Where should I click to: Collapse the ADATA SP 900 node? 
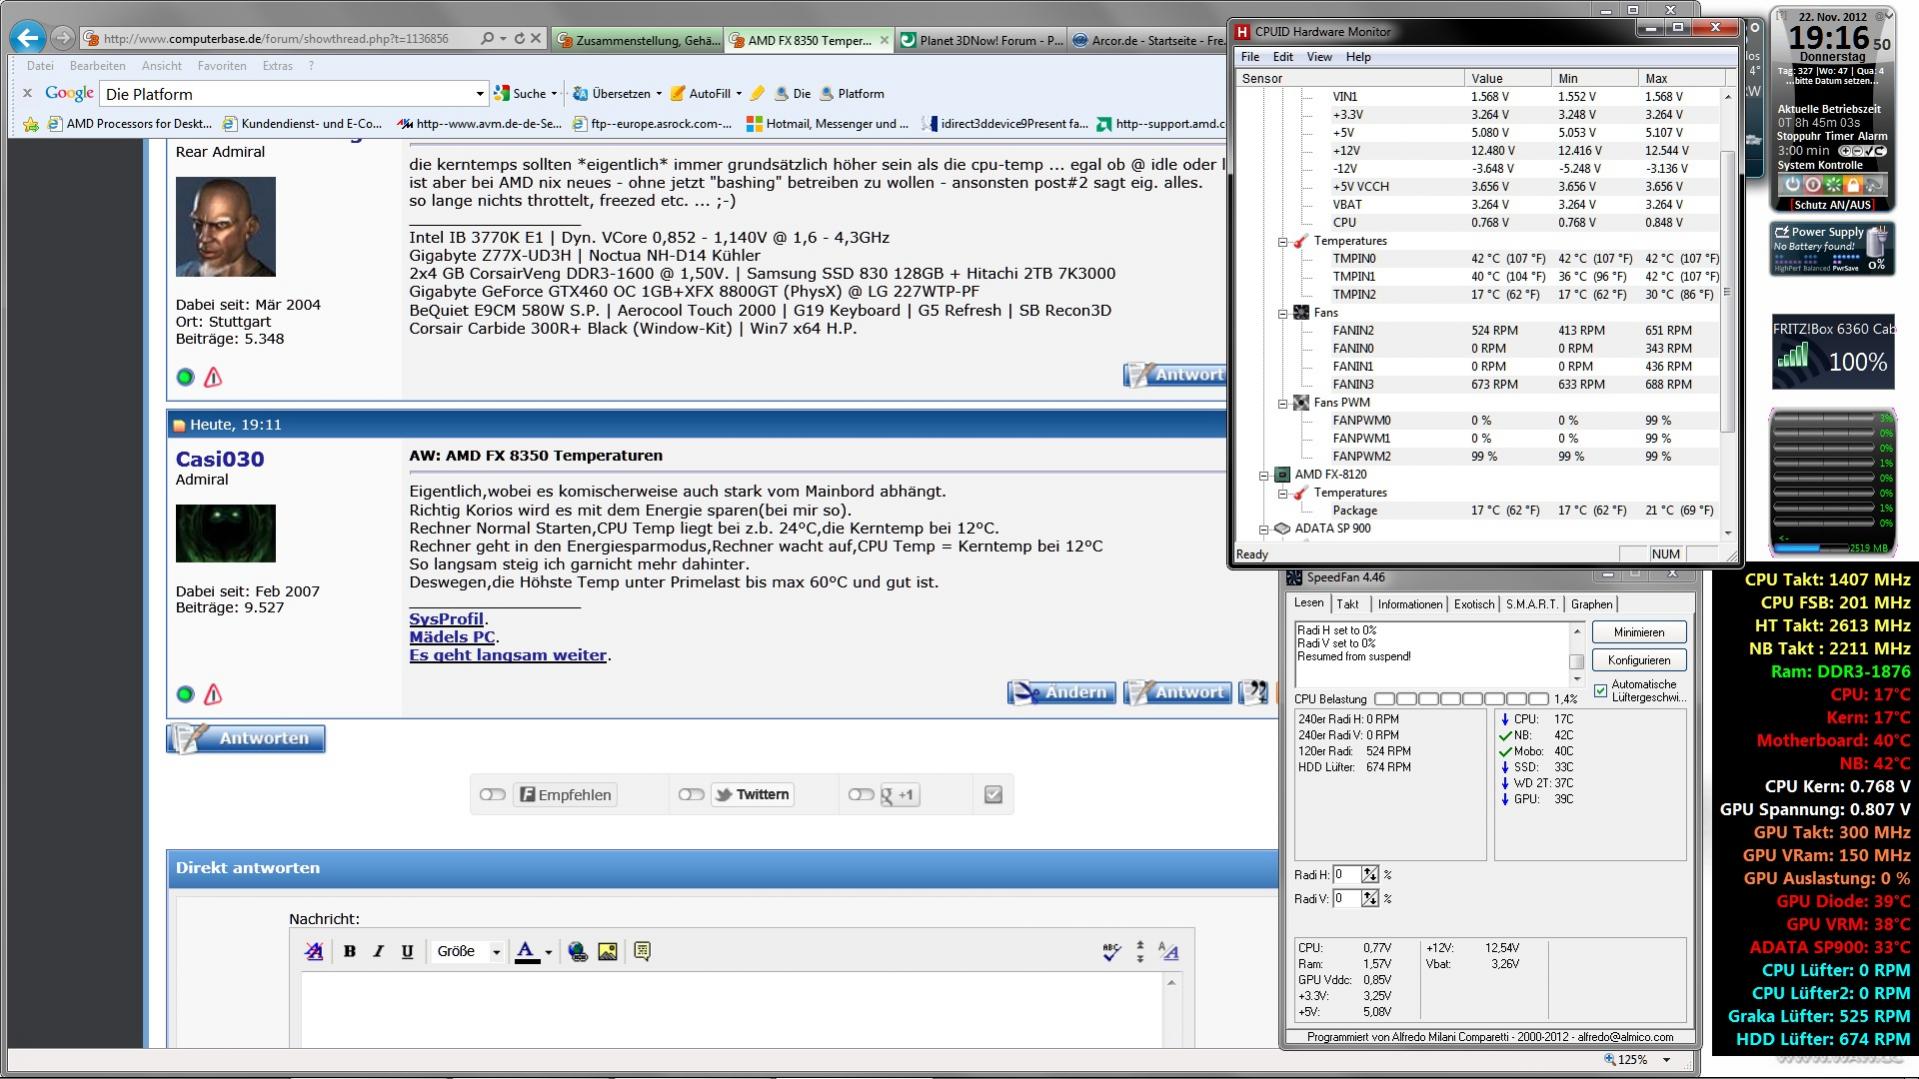1264,529
